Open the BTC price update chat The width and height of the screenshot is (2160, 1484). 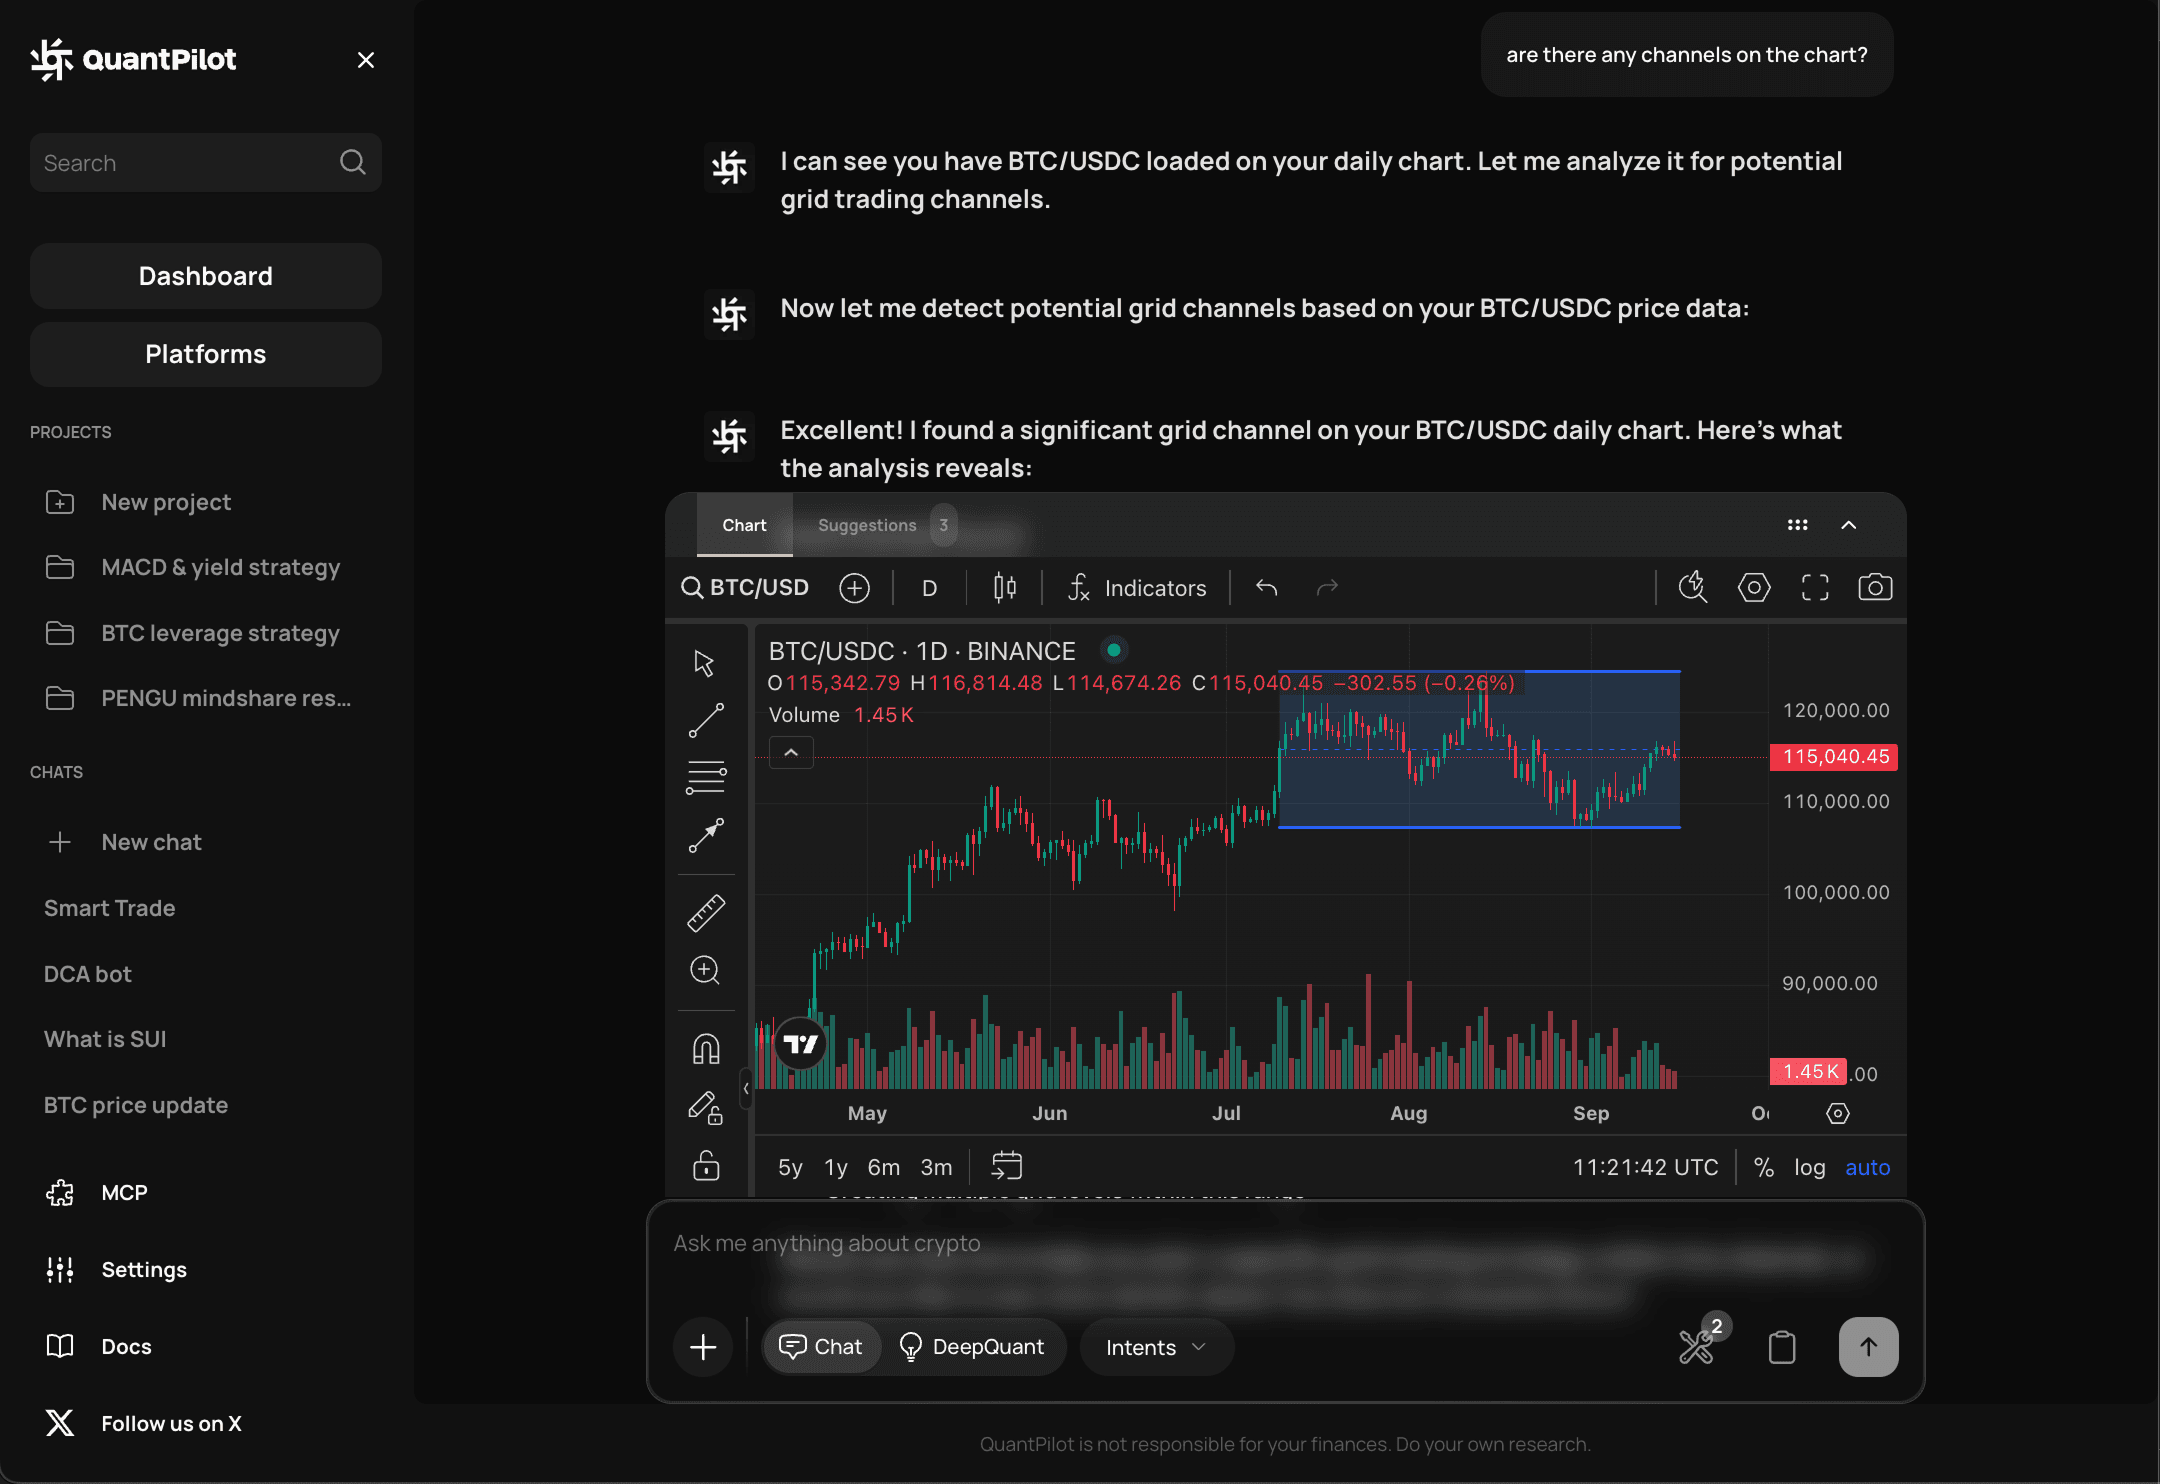click(136, 1105)
